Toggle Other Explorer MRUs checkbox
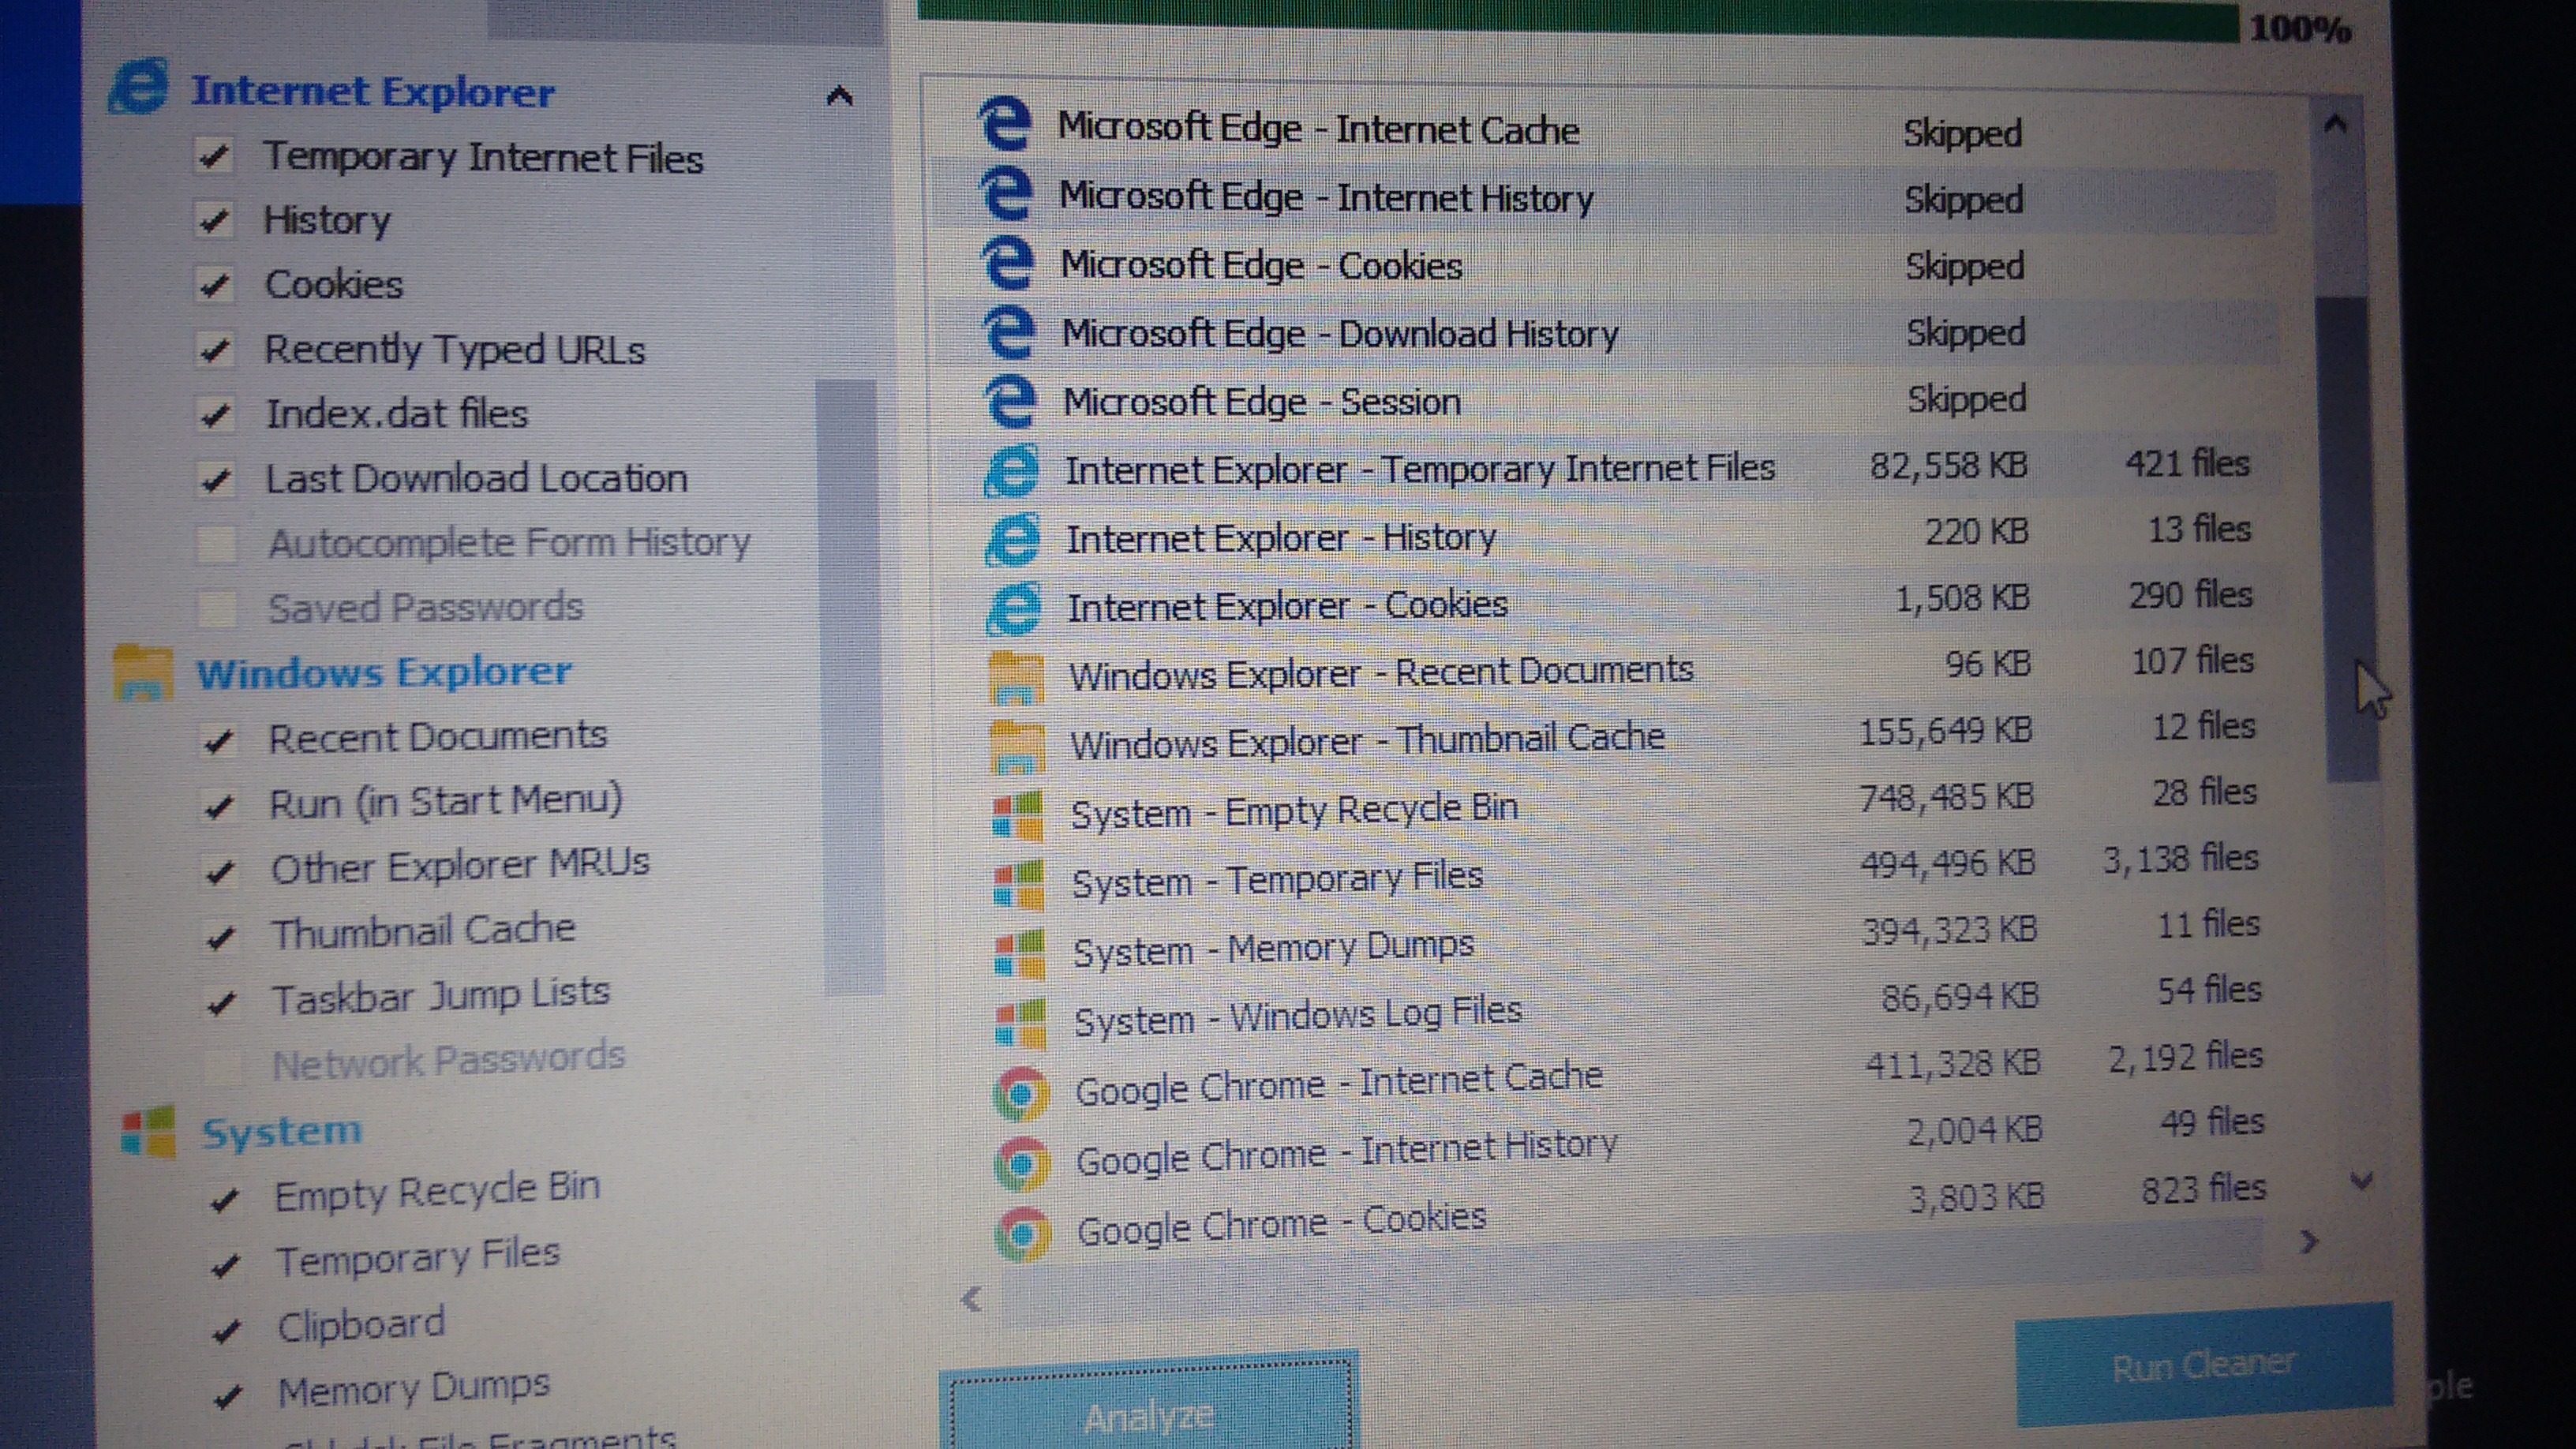Viewport: 2576px width, 1449px height. 220,871
